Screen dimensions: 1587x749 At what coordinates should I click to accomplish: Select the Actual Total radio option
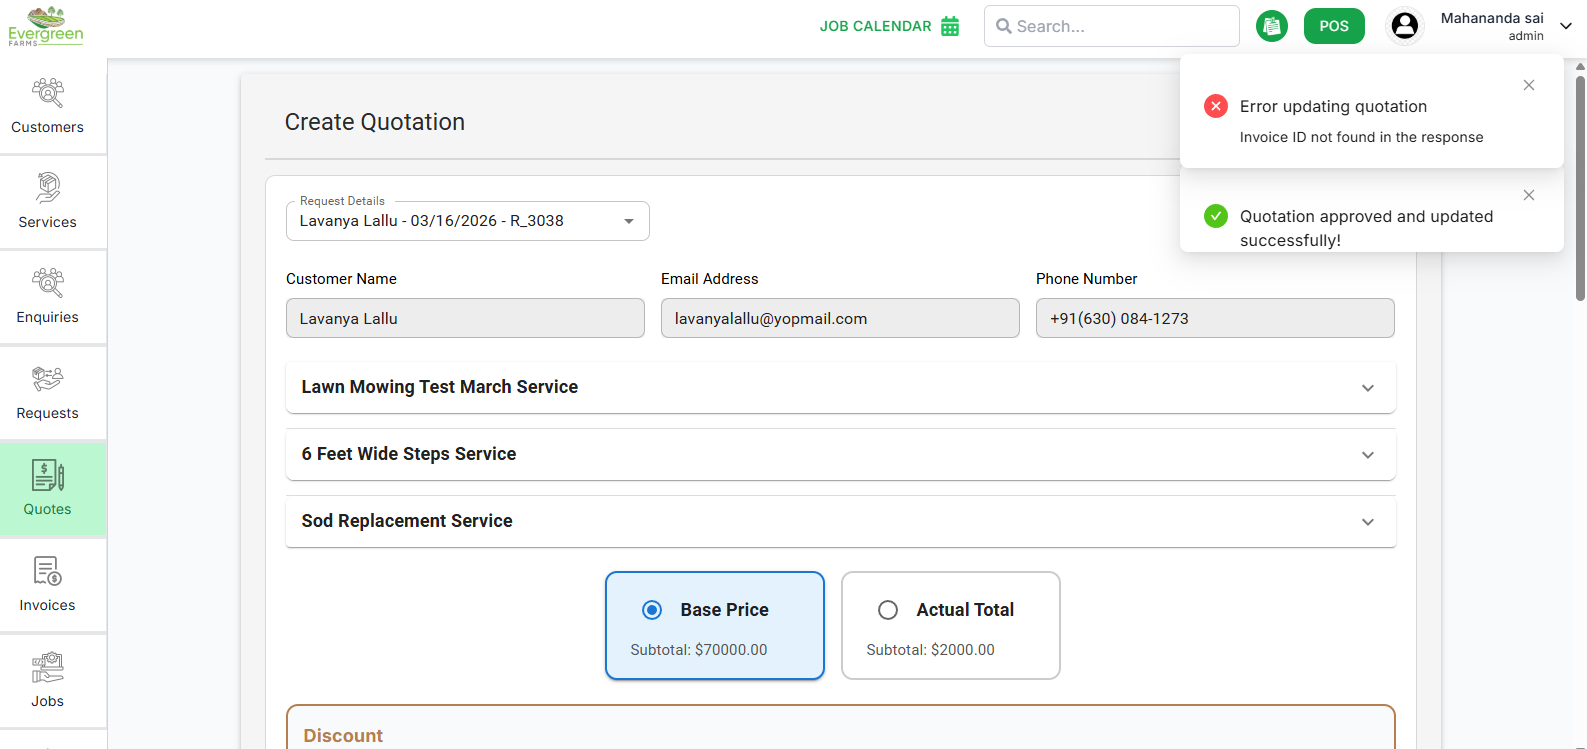[888, 610]
